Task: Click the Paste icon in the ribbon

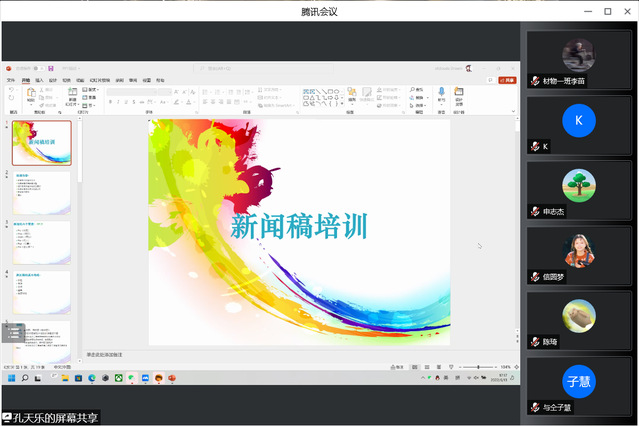Action: (30, 94)
